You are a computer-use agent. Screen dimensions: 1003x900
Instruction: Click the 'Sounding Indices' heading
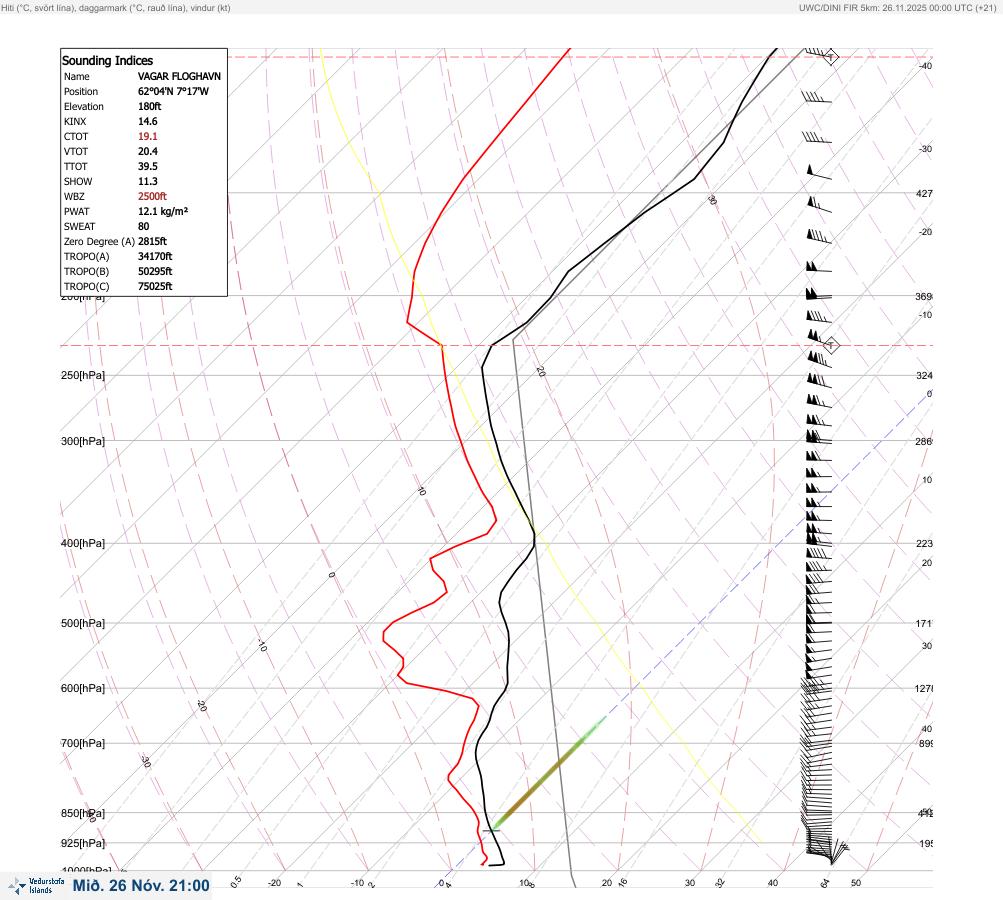point(107,60)
